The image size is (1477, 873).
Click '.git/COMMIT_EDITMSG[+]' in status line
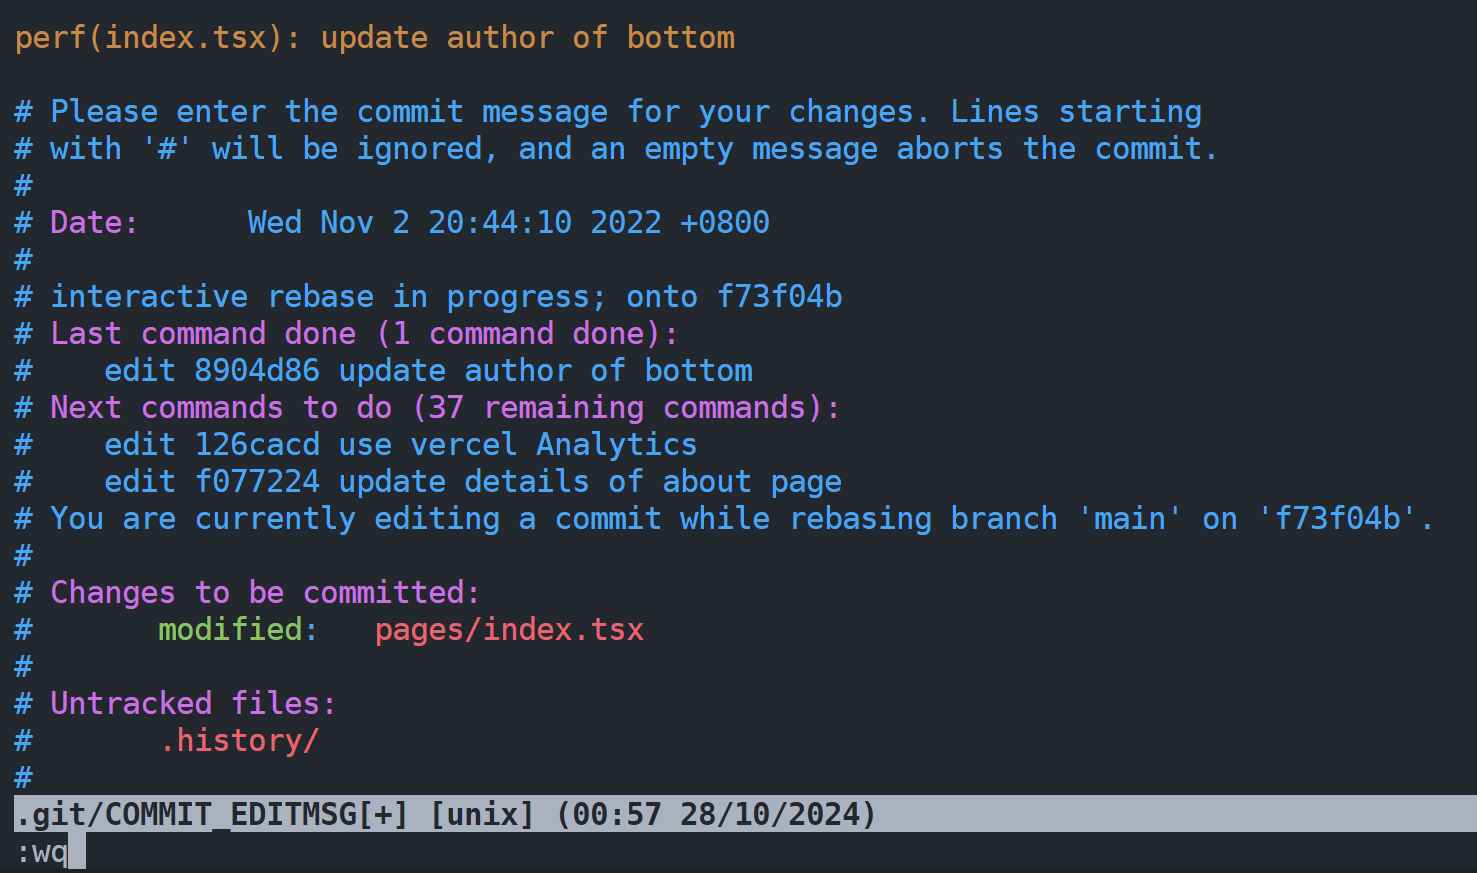tap(212, 814)
